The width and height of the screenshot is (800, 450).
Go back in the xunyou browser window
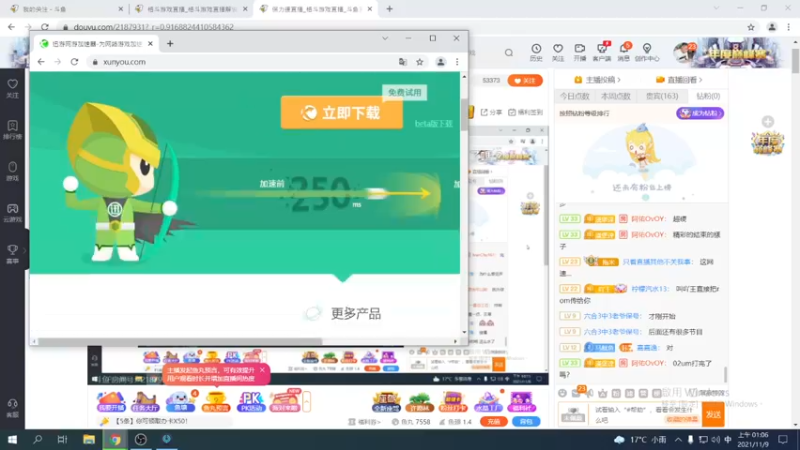click(41, 62)
